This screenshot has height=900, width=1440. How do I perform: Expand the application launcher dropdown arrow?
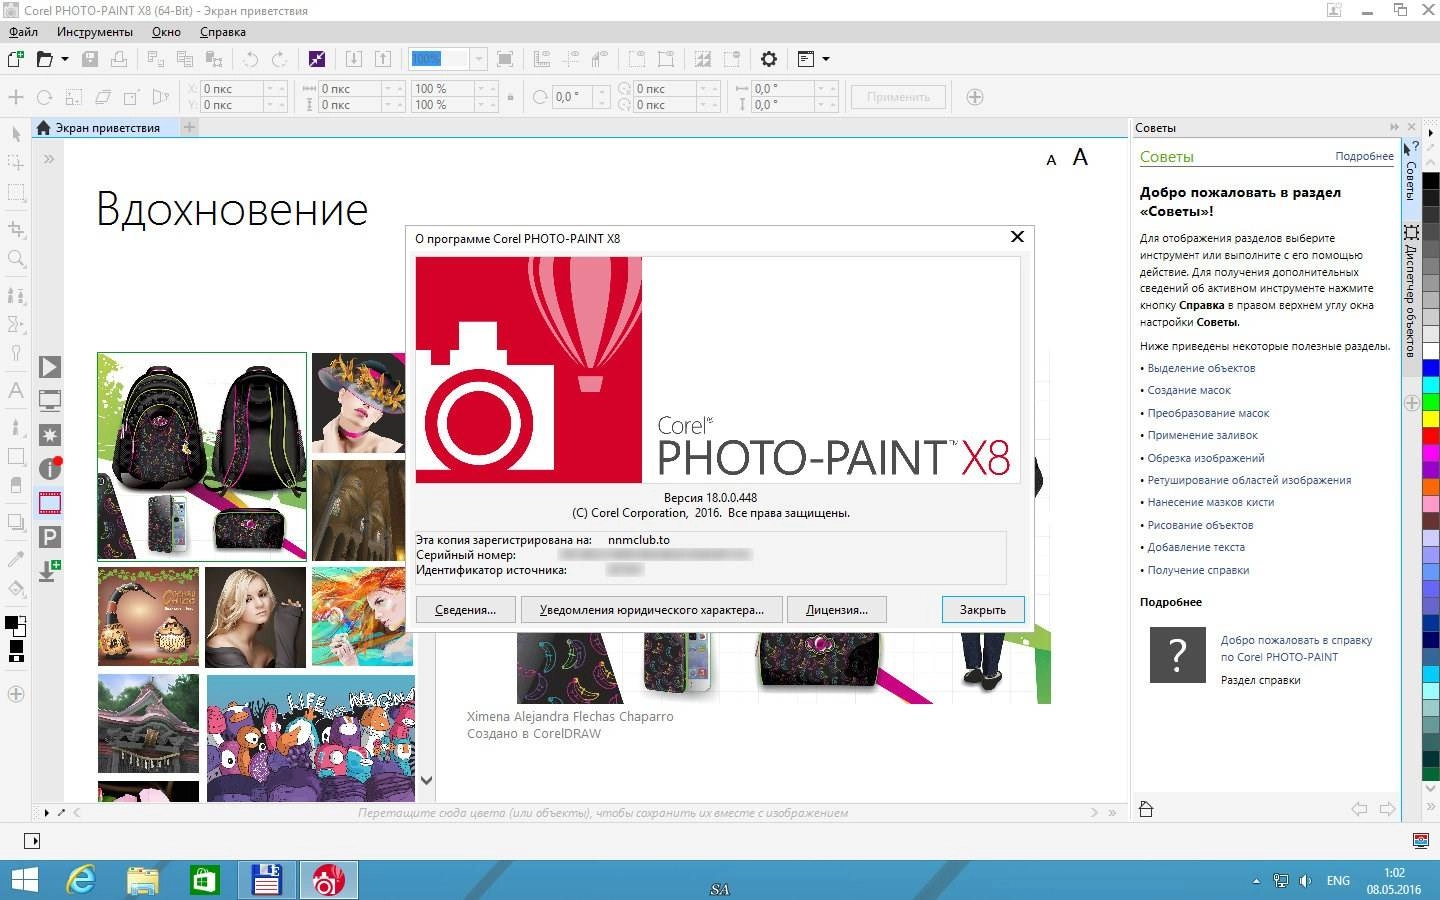click(826, 59)
